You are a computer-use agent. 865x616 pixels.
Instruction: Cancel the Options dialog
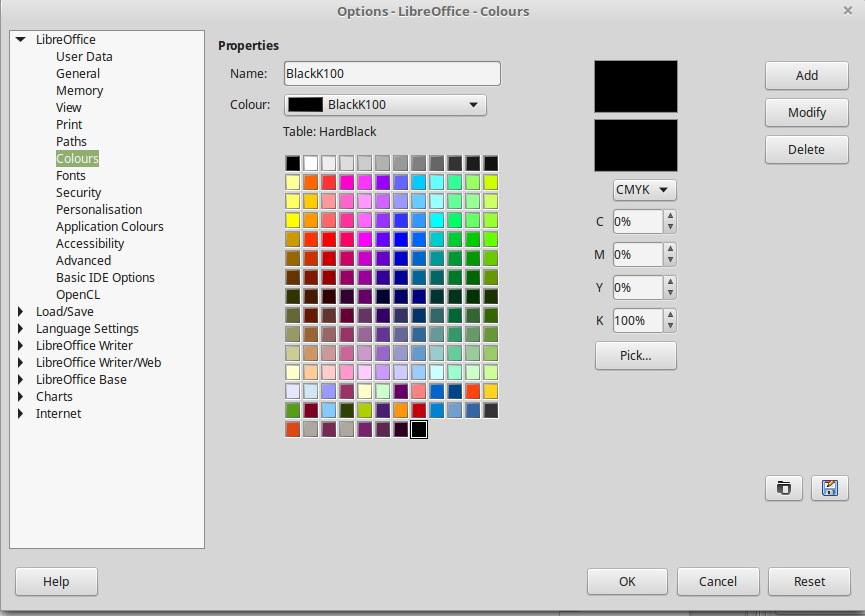click(718, 582)
